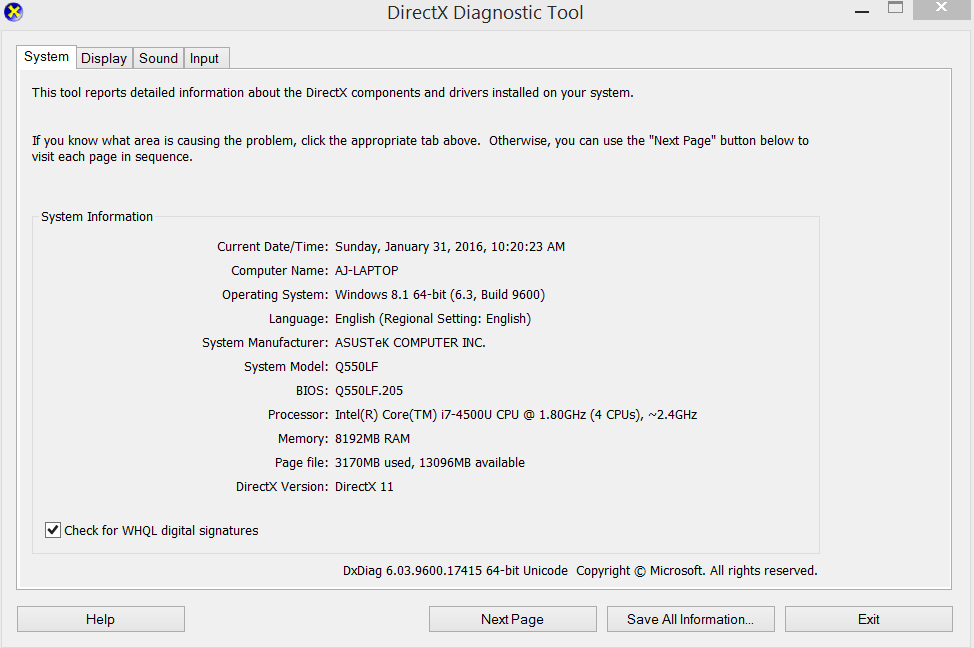The width and height of the screenshot is (974, 648).
Task: Go to Next Page
Action: click(x=512, y=619)
